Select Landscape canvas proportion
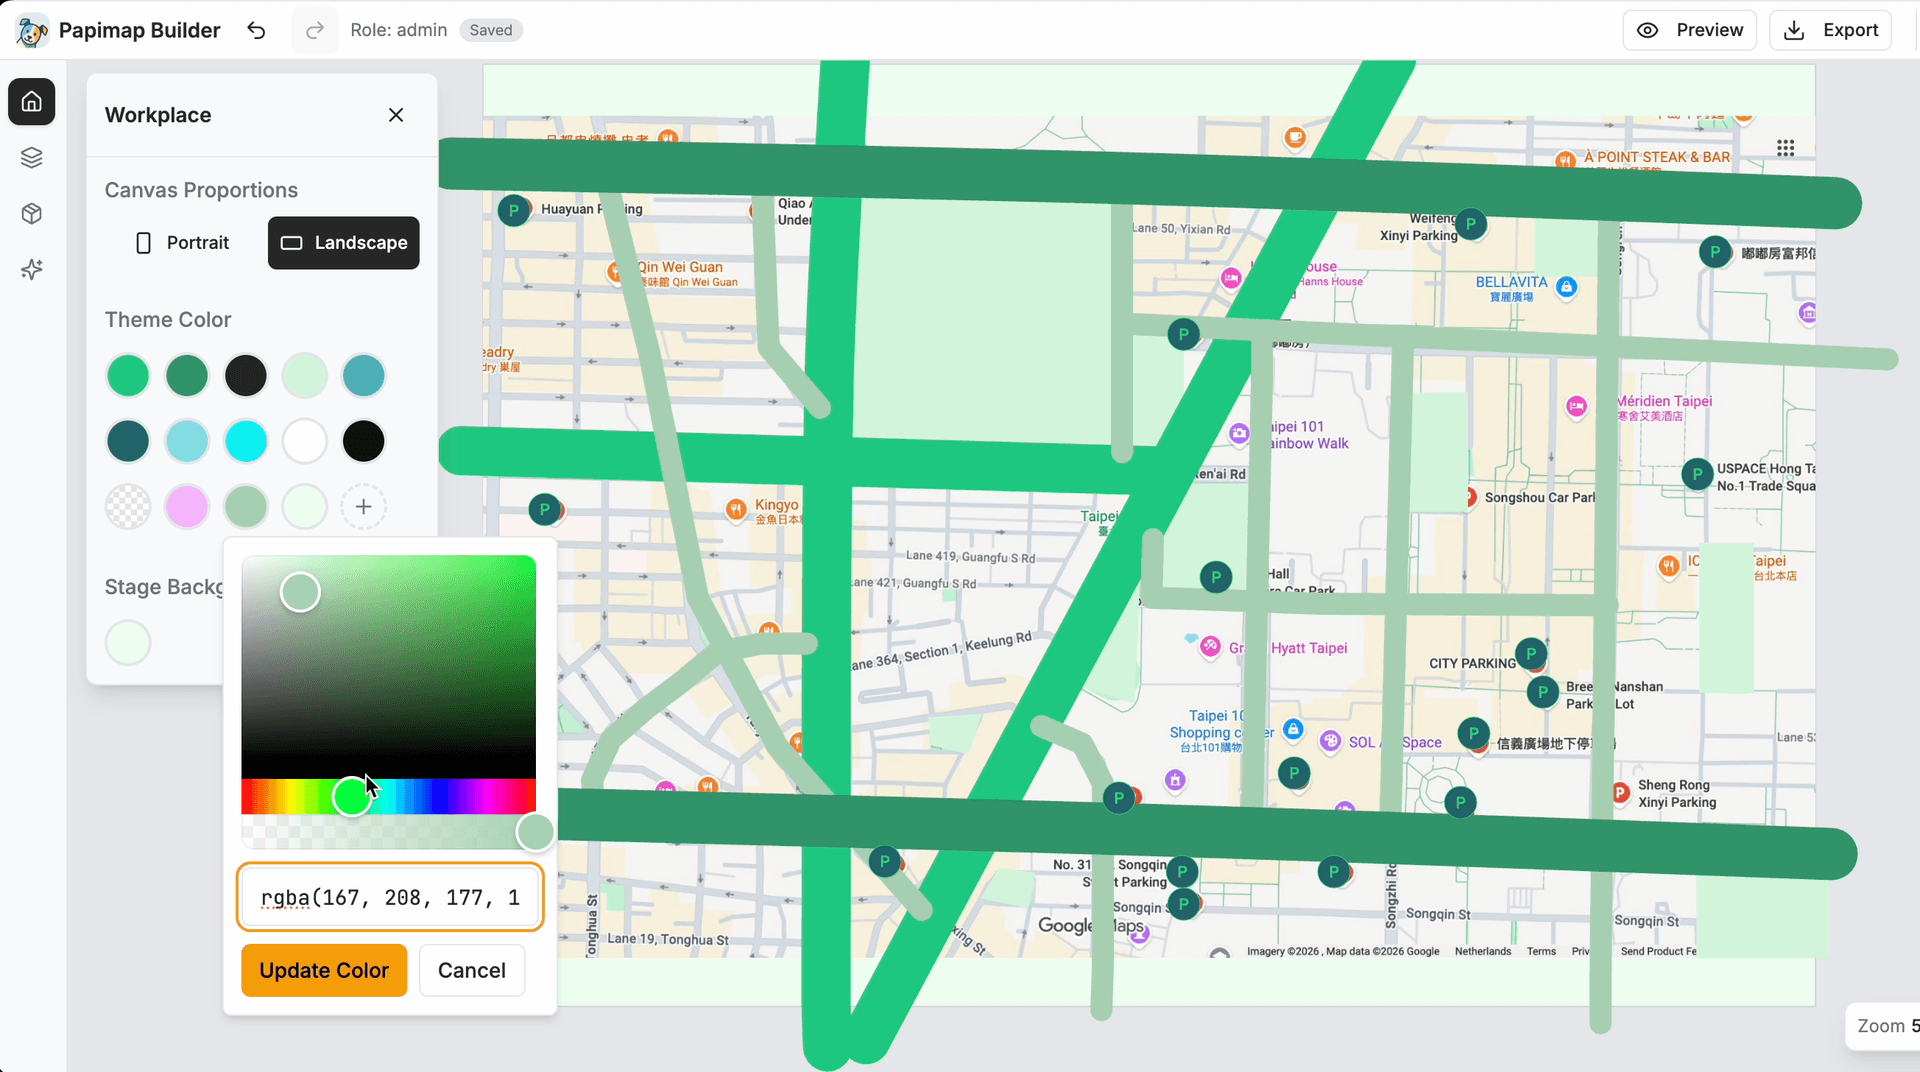This screenshot has height=1072, width=1920. [344, 243]
